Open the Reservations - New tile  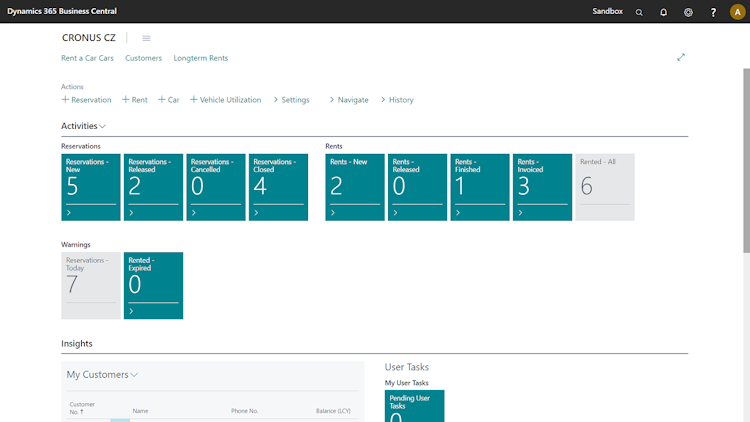(91, 187)
